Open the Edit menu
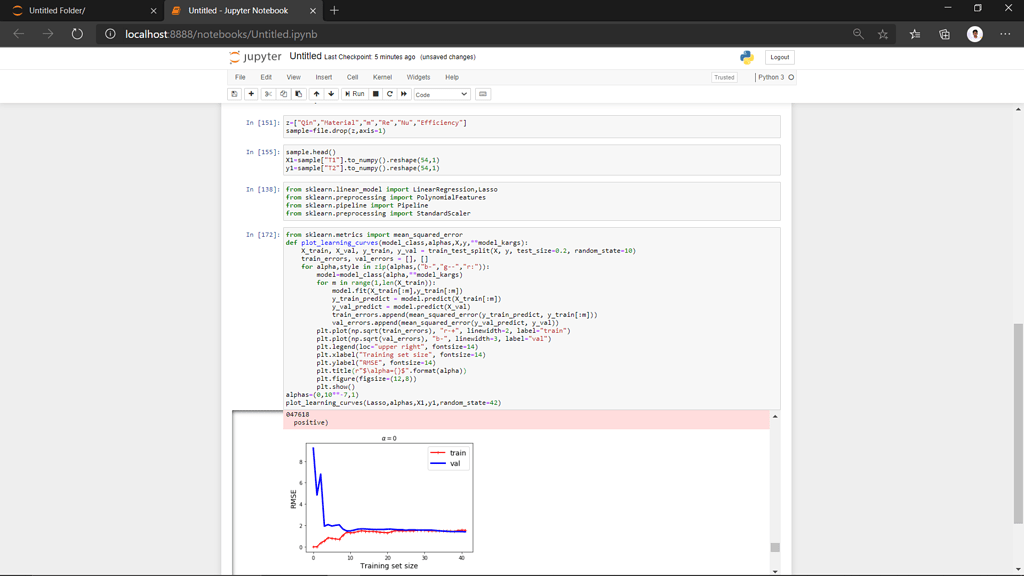Image resolution: width=1024 pixels, height=576 pixels. (x=266, y=77)
